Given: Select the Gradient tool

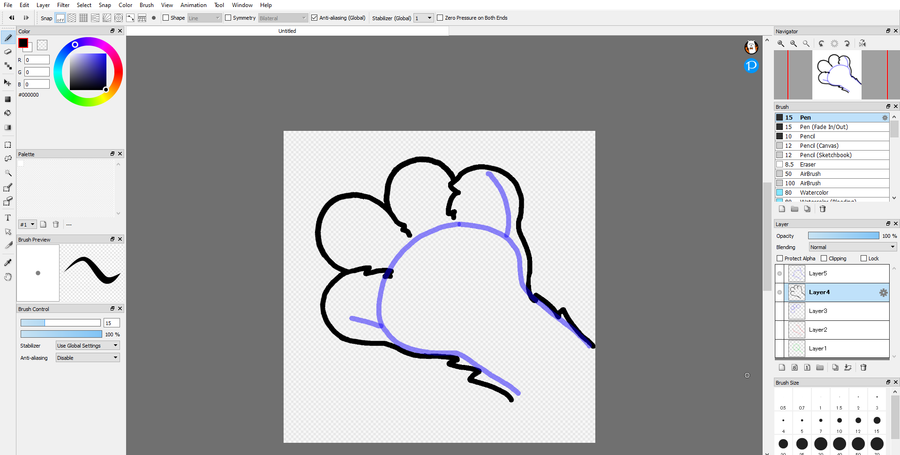Looking at the screenshot, I should 8,127.
